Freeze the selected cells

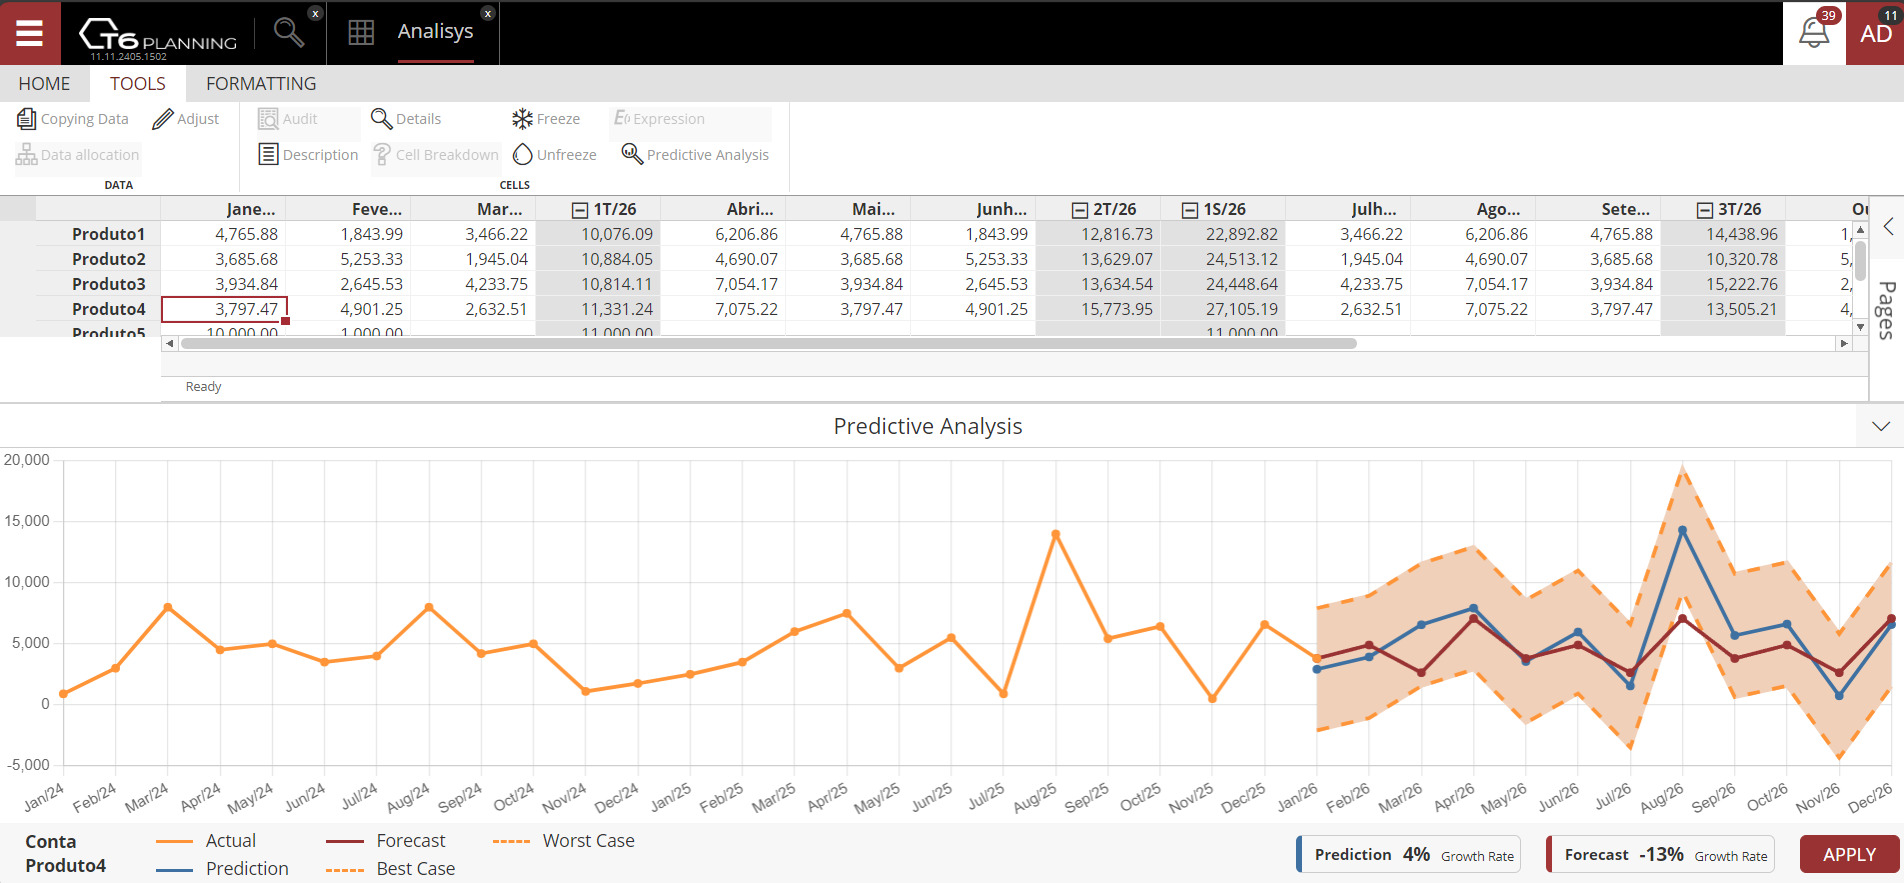546,119
